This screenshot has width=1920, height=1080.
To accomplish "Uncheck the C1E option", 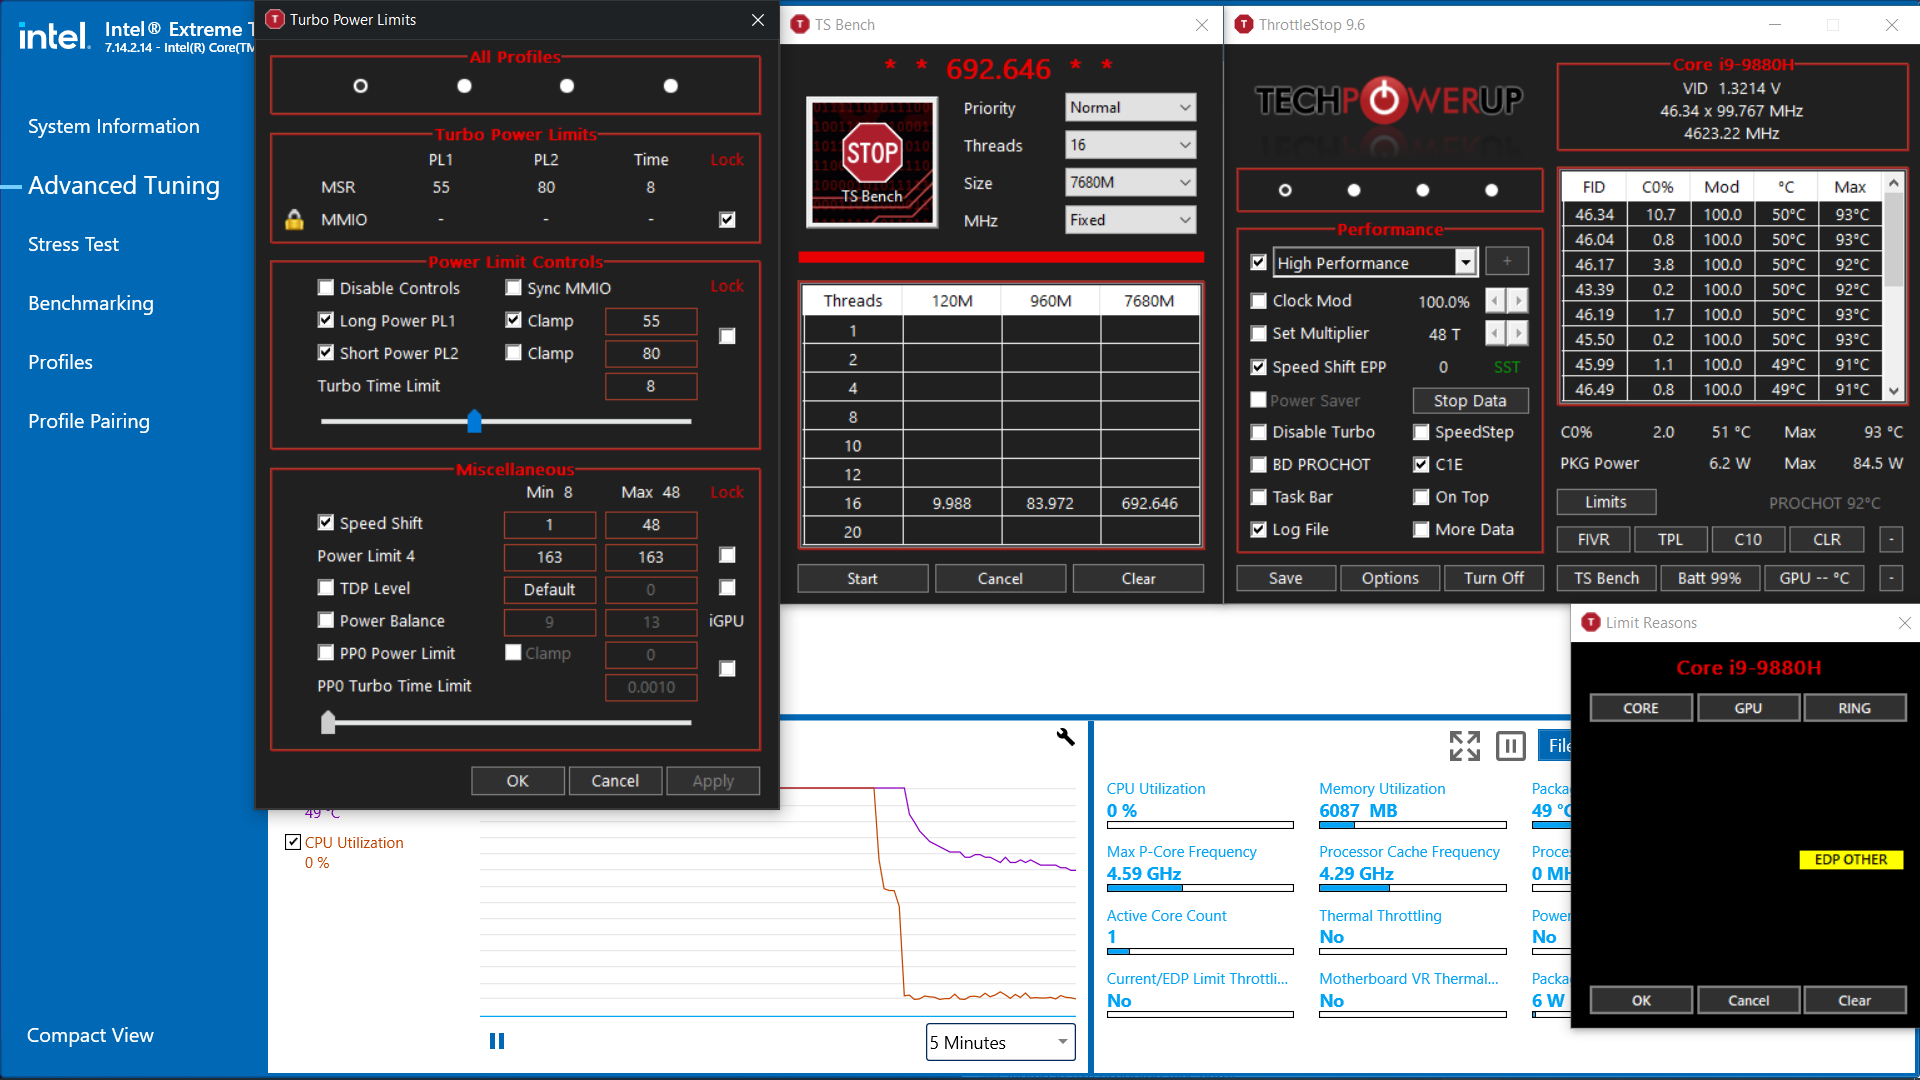I will tap(1421, 464).
